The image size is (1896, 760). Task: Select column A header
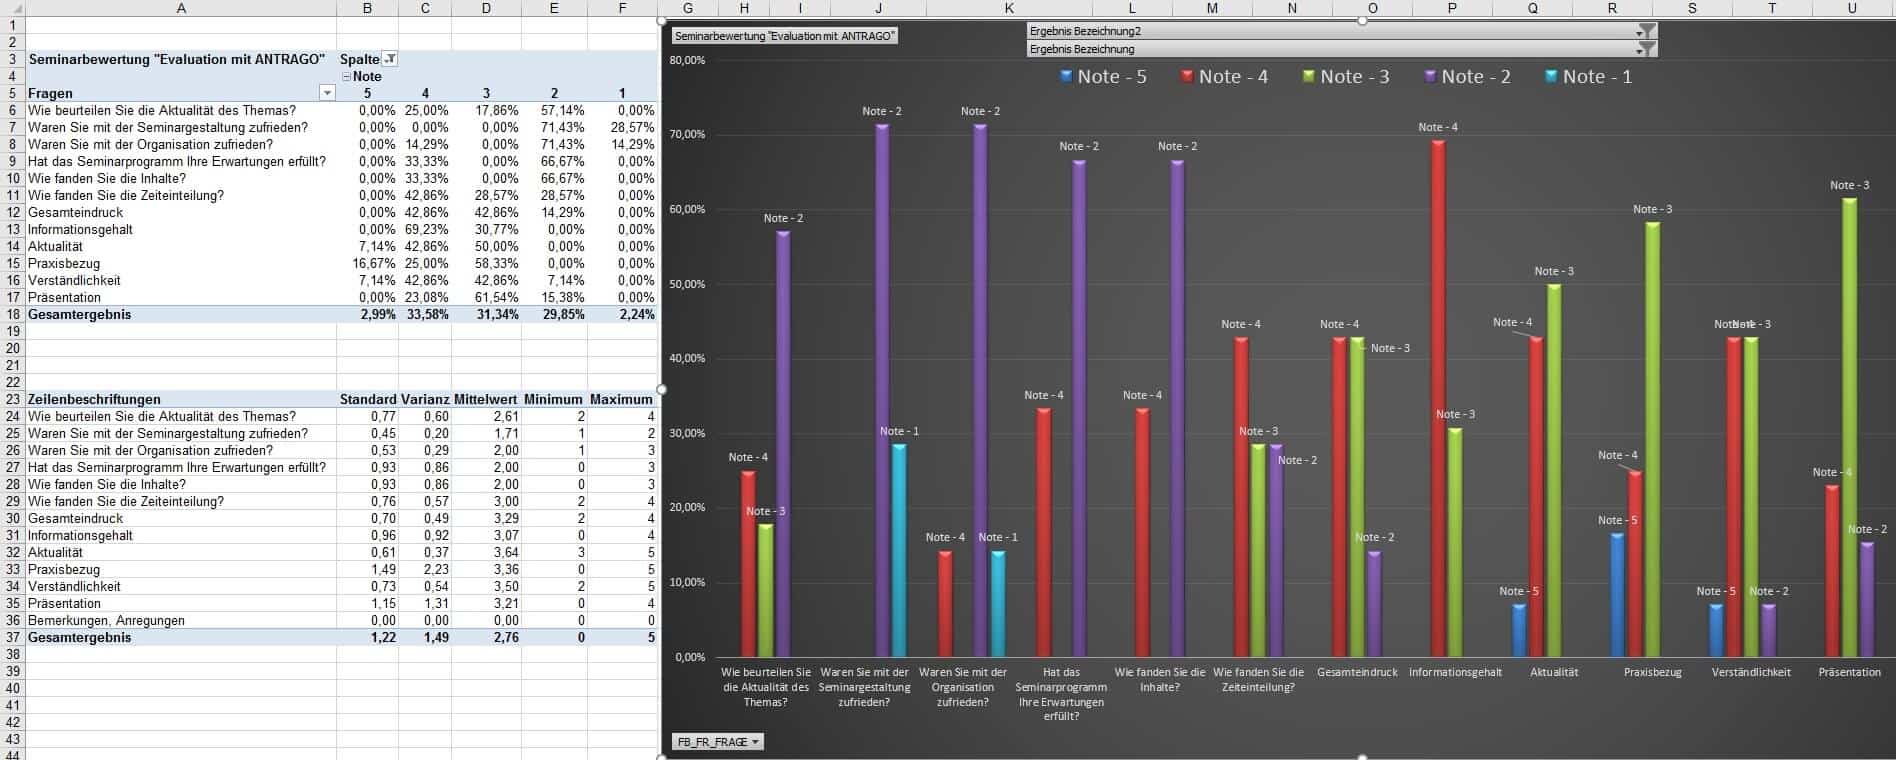tap(180, 8)
